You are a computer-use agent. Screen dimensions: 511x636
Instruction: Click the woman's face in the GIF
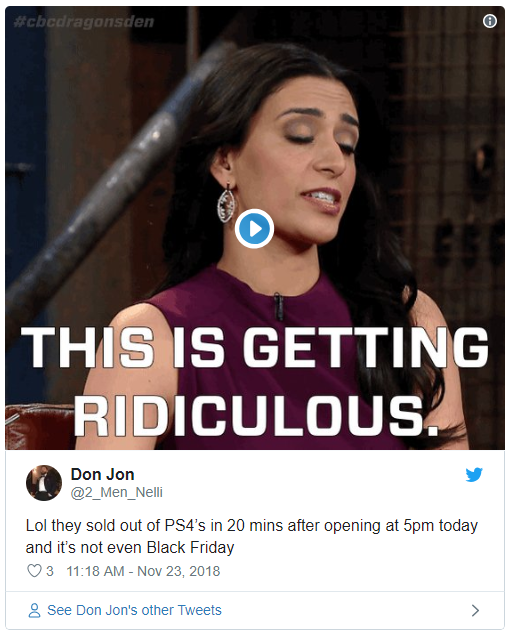tap(298, 156)
